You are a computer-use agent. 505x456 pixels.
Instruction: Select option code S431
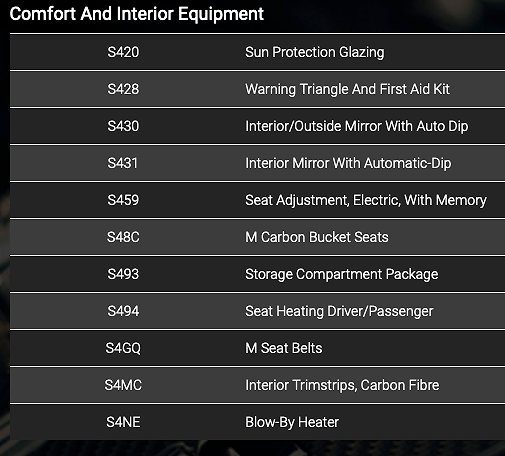pos(122,163)
